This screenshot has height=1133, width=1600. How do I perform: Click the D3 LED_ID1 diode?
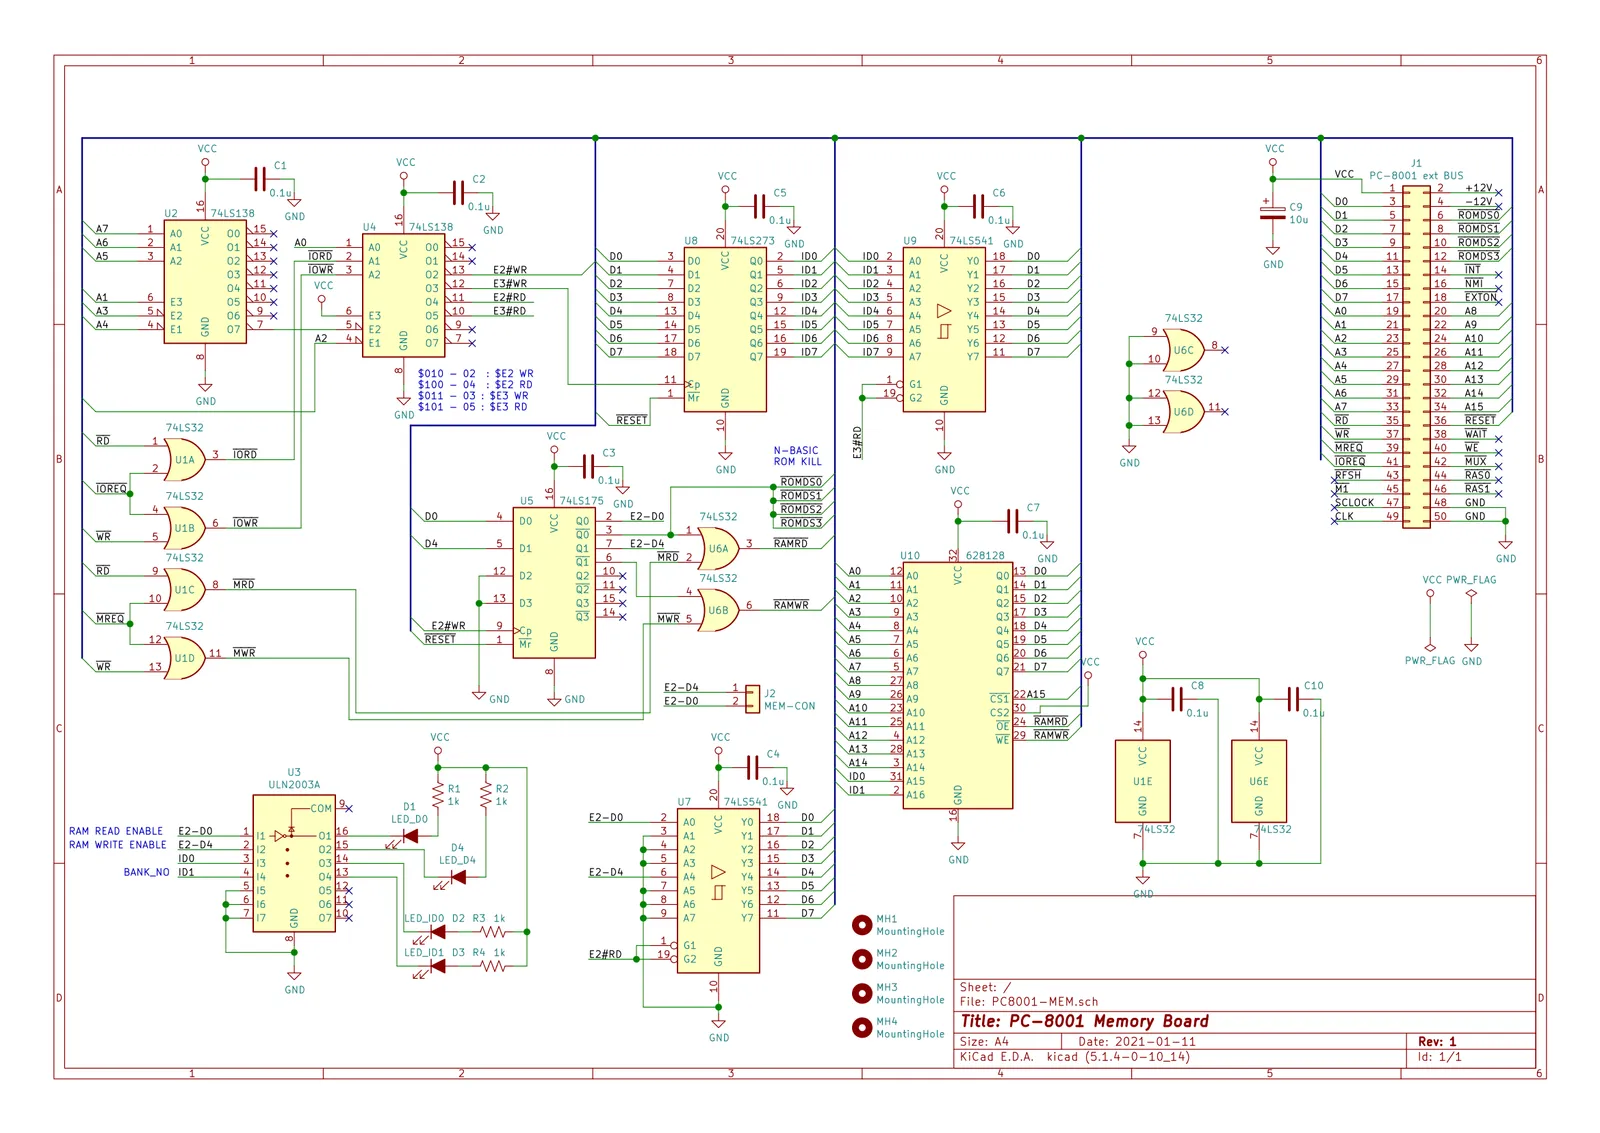(436, 966)
